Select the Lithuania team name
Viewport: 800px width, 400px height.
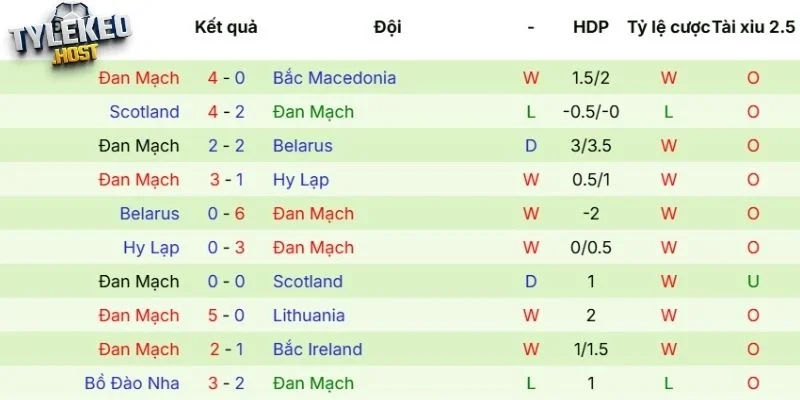coord(308,316)
